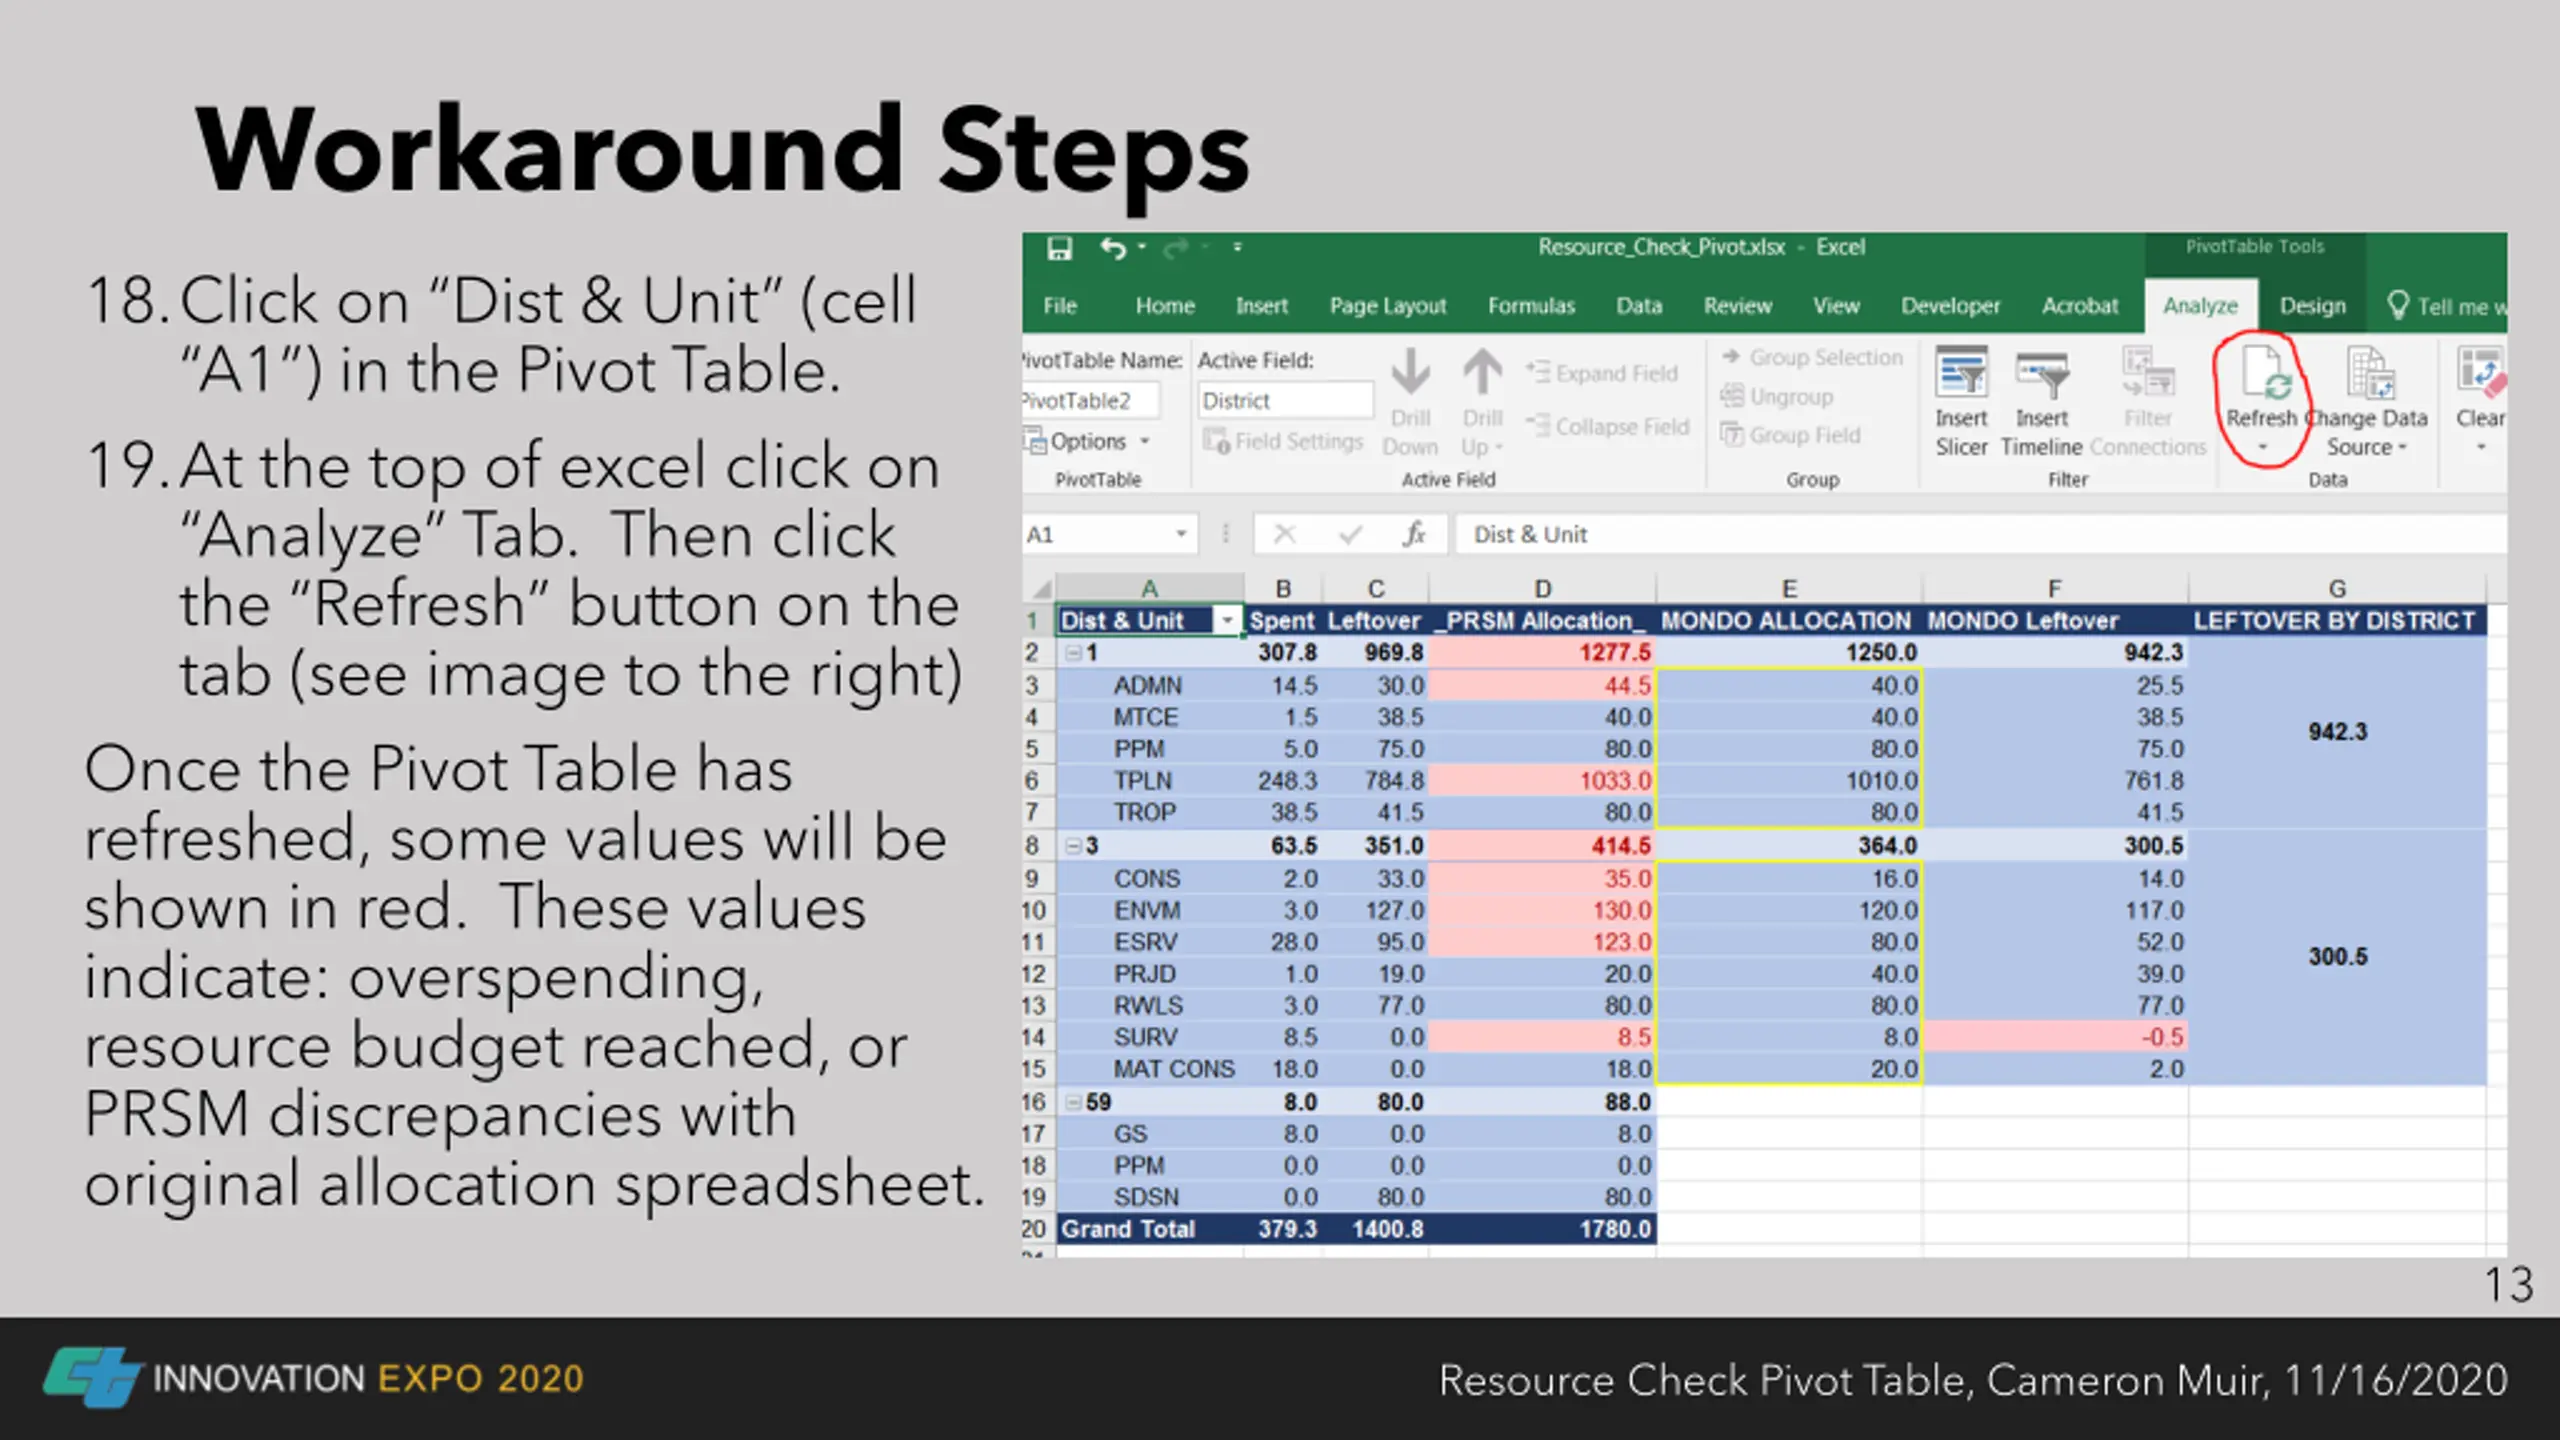The height and width of the screenshot is (1440, 2560).
Task: Click the Active Field box showing District
Action: [x=1285, y=401]
